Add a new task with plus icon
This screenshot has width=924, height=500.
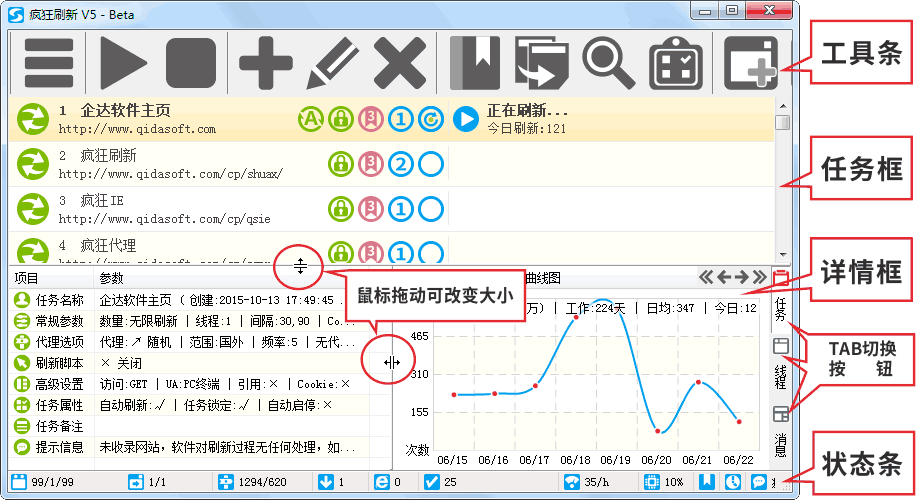tap(266, 62)
